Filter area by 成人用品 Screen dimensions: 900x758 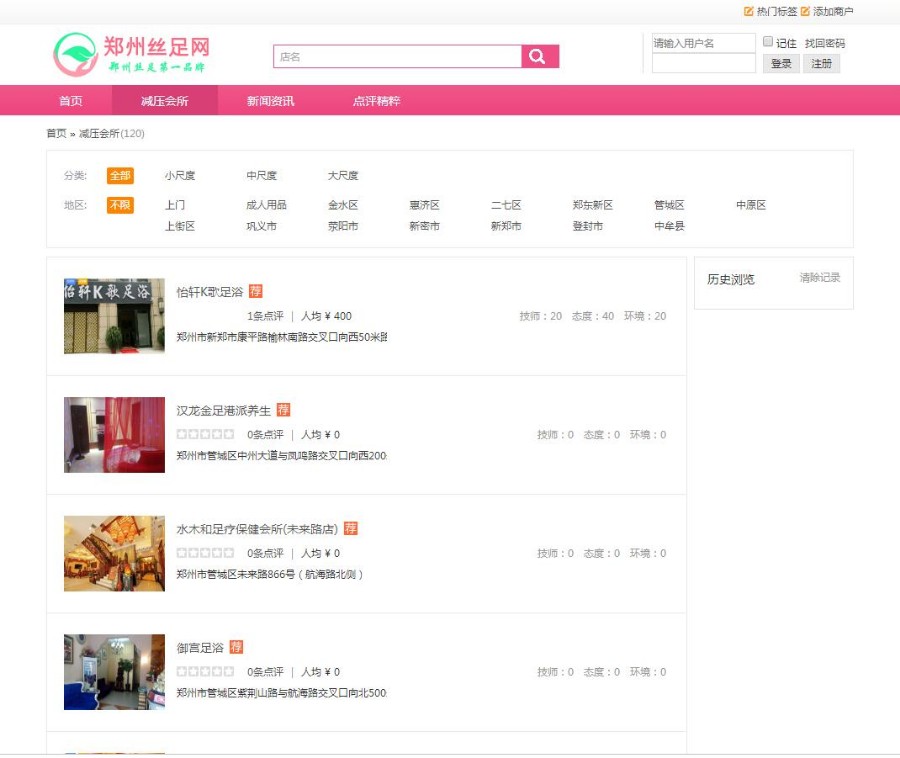click(x=266, y=205)
